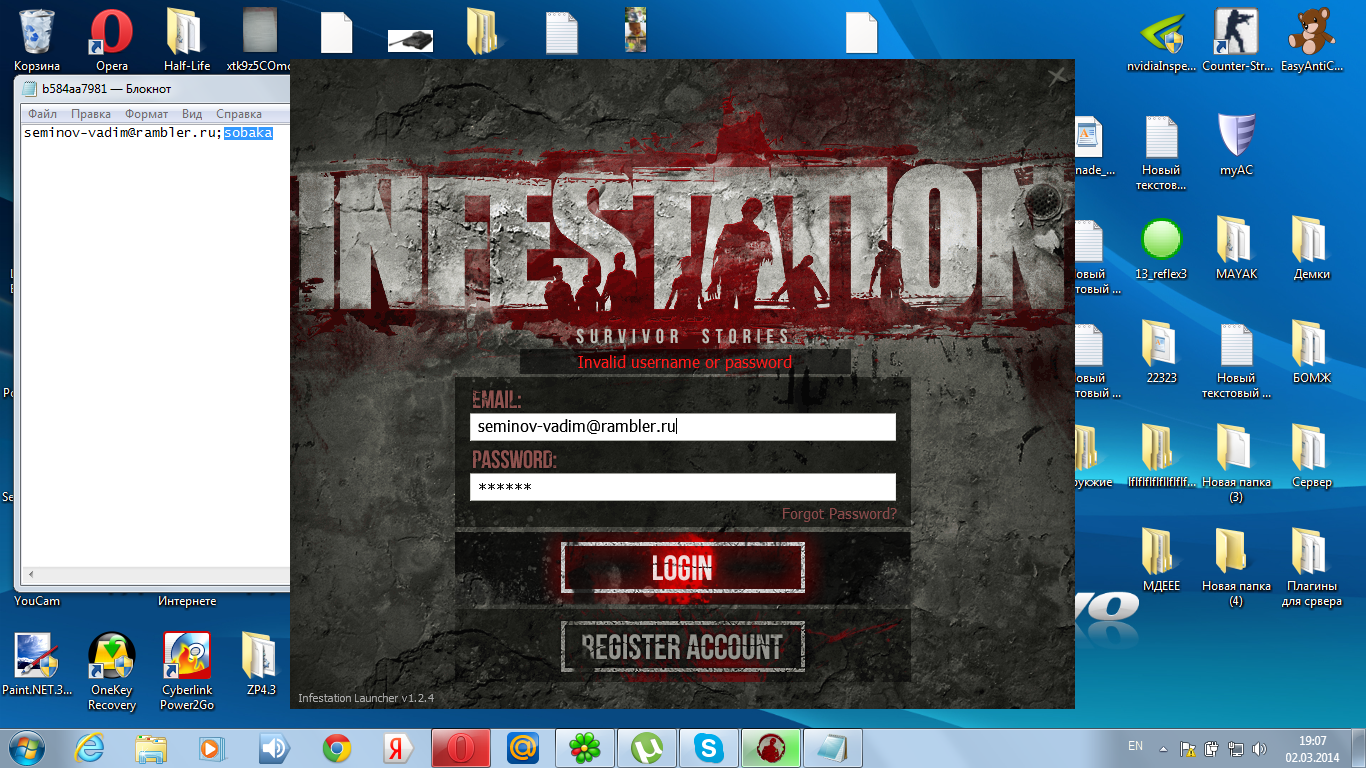Switch to Notepad taskbar button

click(x=832, y=747)
